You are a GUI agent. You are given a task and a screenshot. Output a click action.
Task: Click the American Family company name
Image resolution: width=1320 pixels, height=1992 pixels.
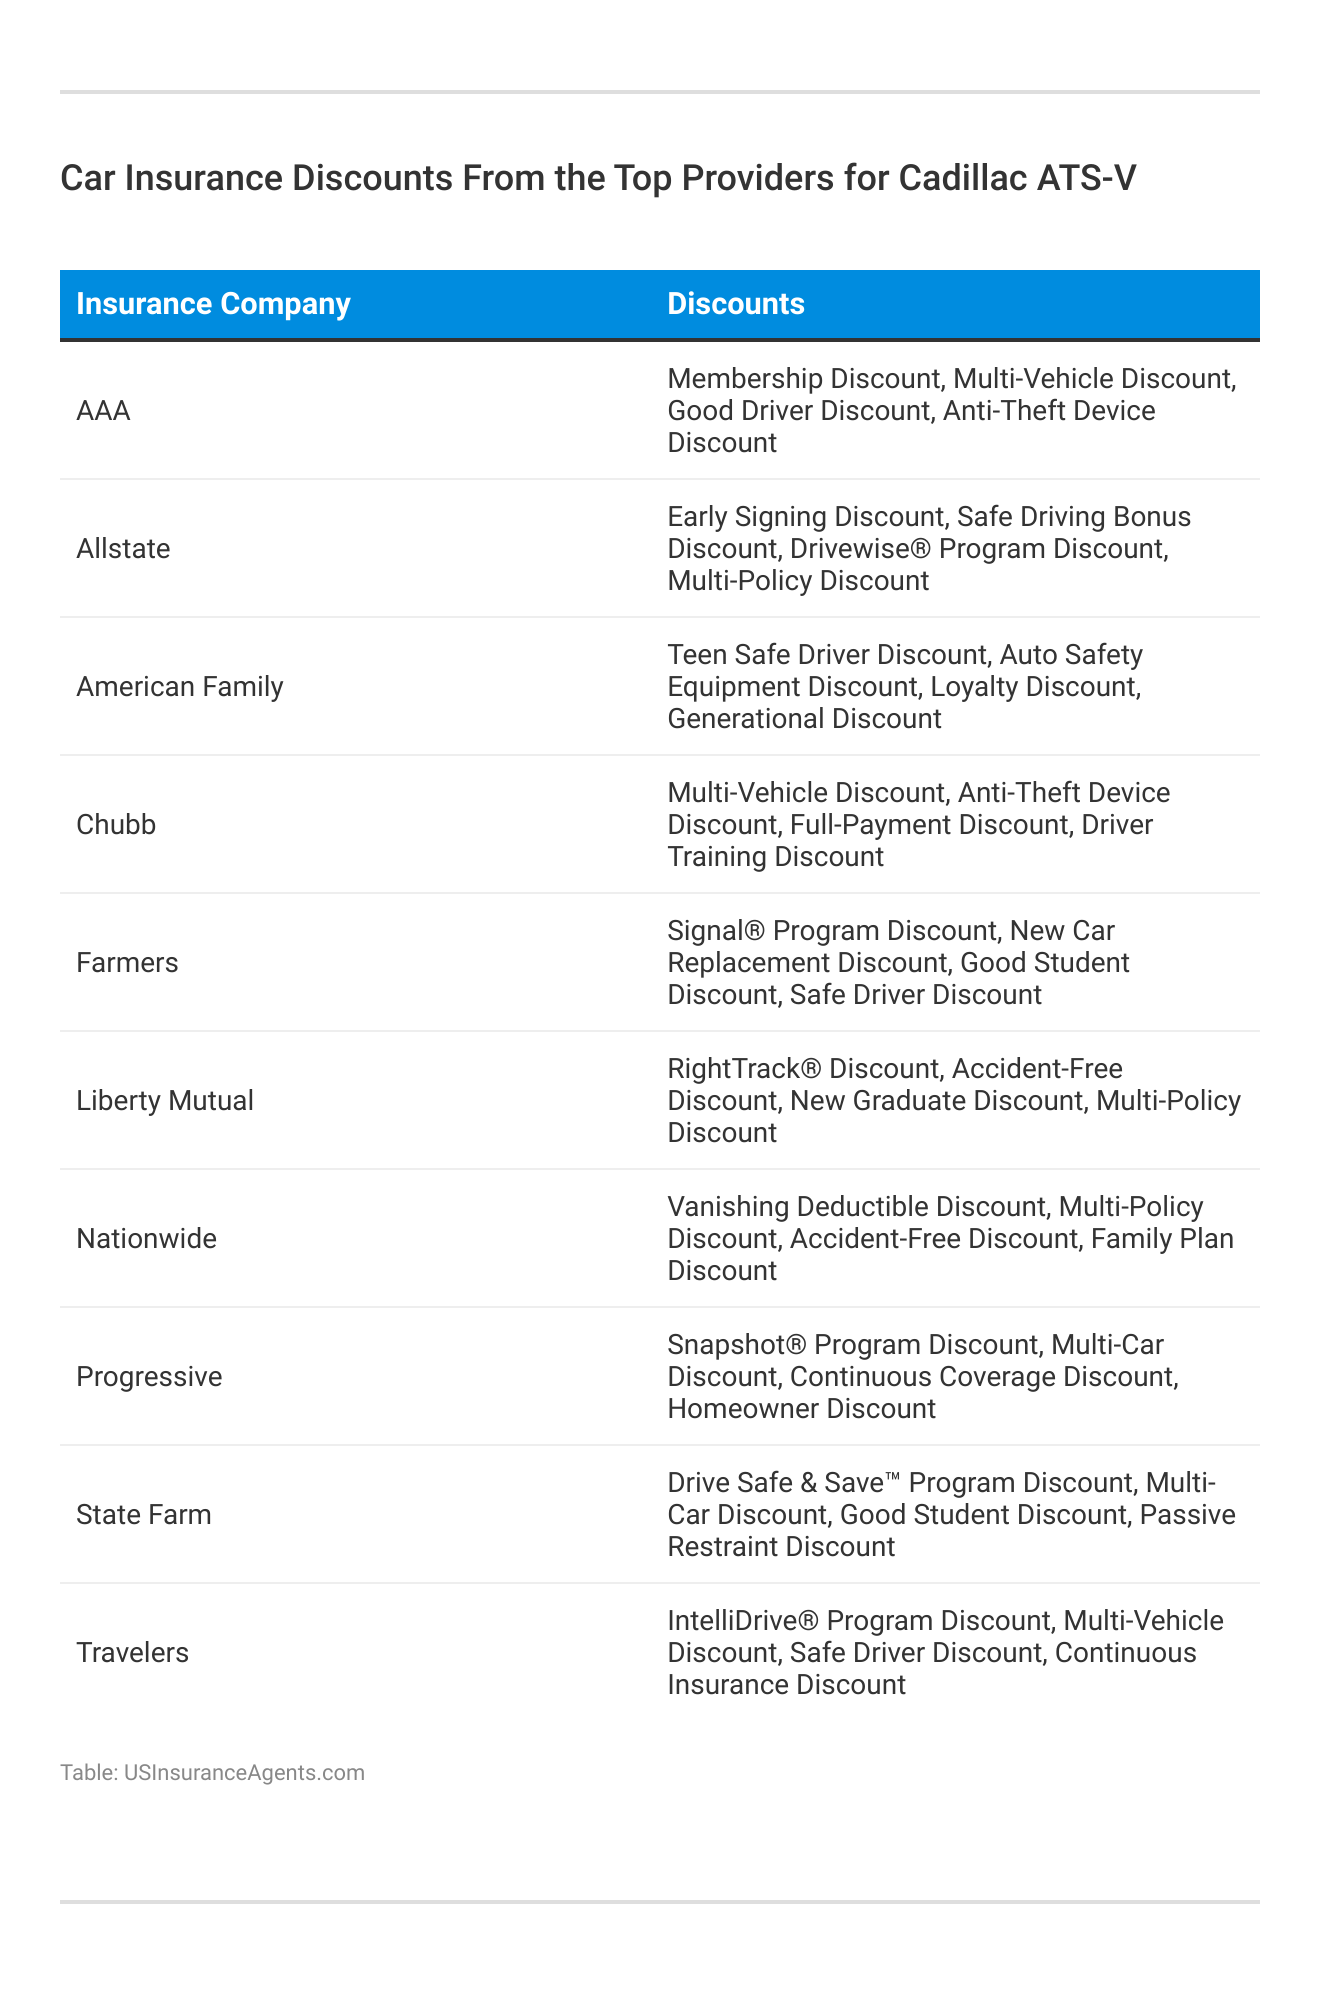pos(180,687)
